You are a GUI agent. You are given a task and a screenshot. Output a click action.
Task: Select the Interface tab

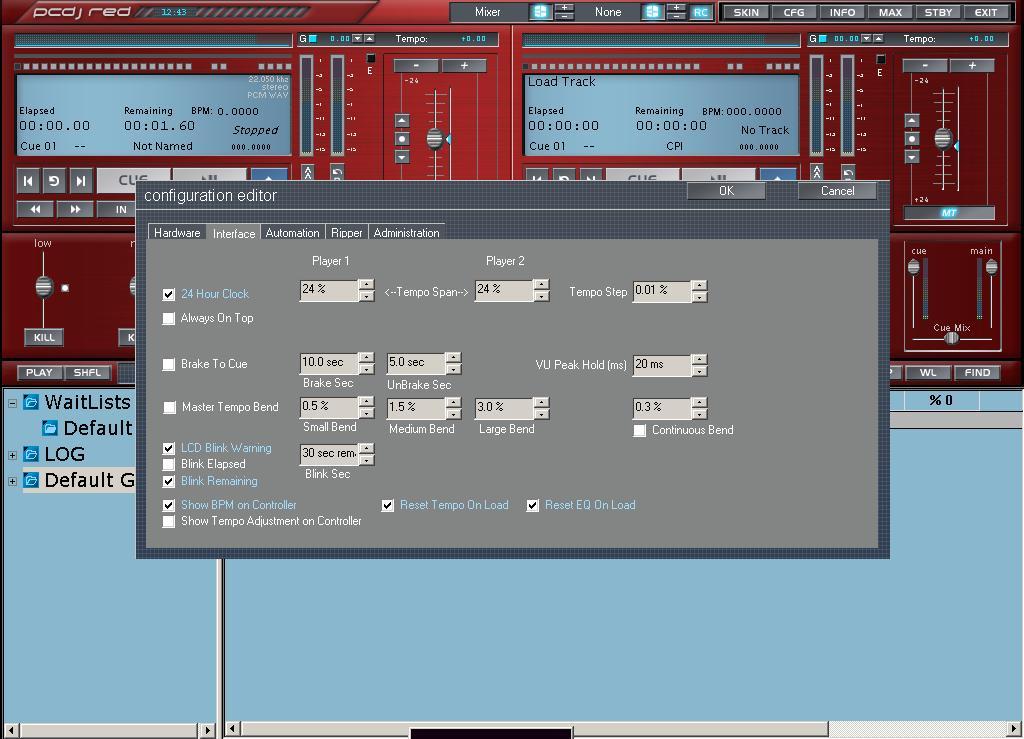[x=234, y=233]
